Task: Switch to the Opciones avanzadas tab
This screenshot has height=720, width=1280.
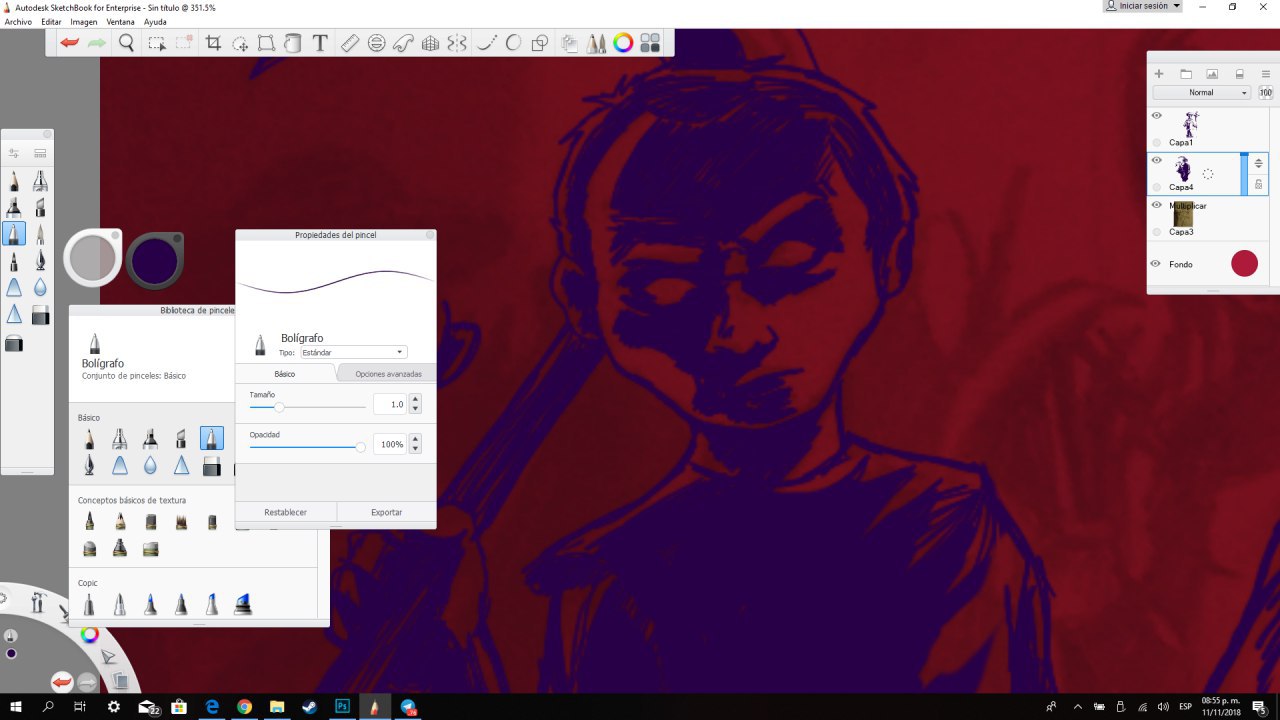Action: pos(388,374)
